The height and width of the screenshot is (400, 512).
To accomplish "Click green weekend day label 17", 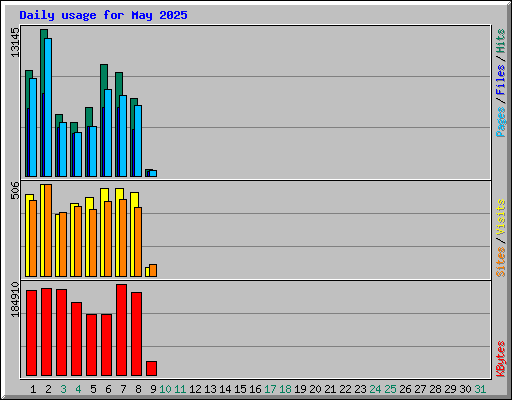I will point(270,389).
